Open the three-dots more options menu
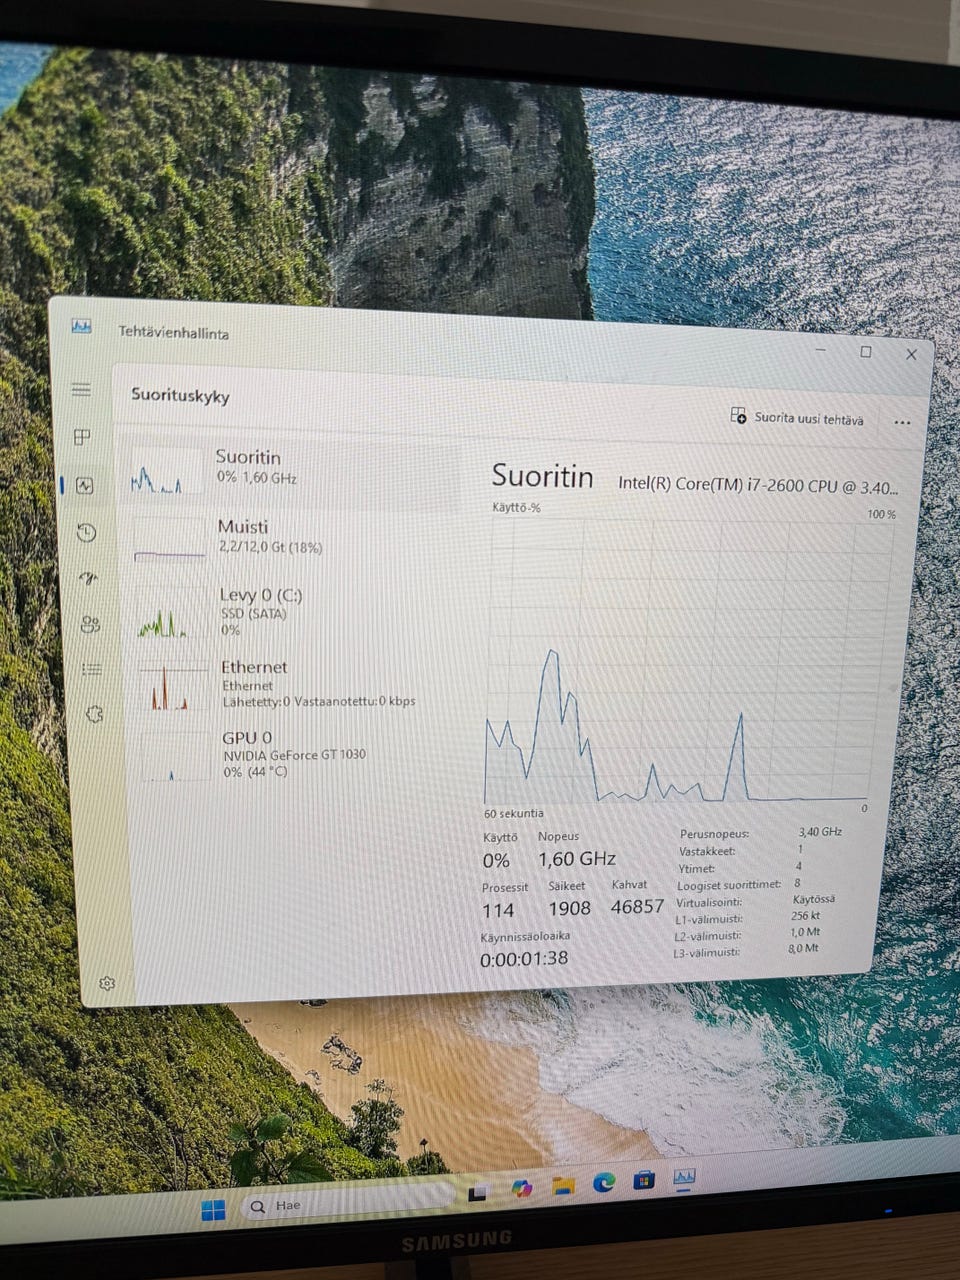Image resolution: width=960 pixels, height=1280 pixels. click(x=902, y=422)
